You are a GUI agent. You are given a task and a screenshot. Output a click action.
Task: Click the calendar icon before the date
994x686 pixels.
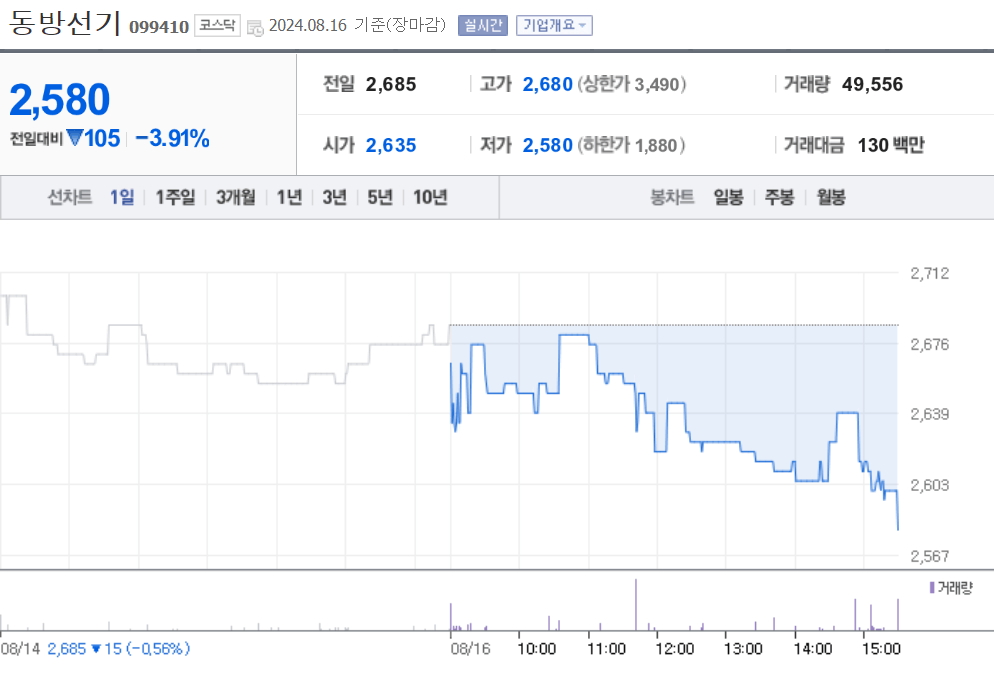(255, 28)
